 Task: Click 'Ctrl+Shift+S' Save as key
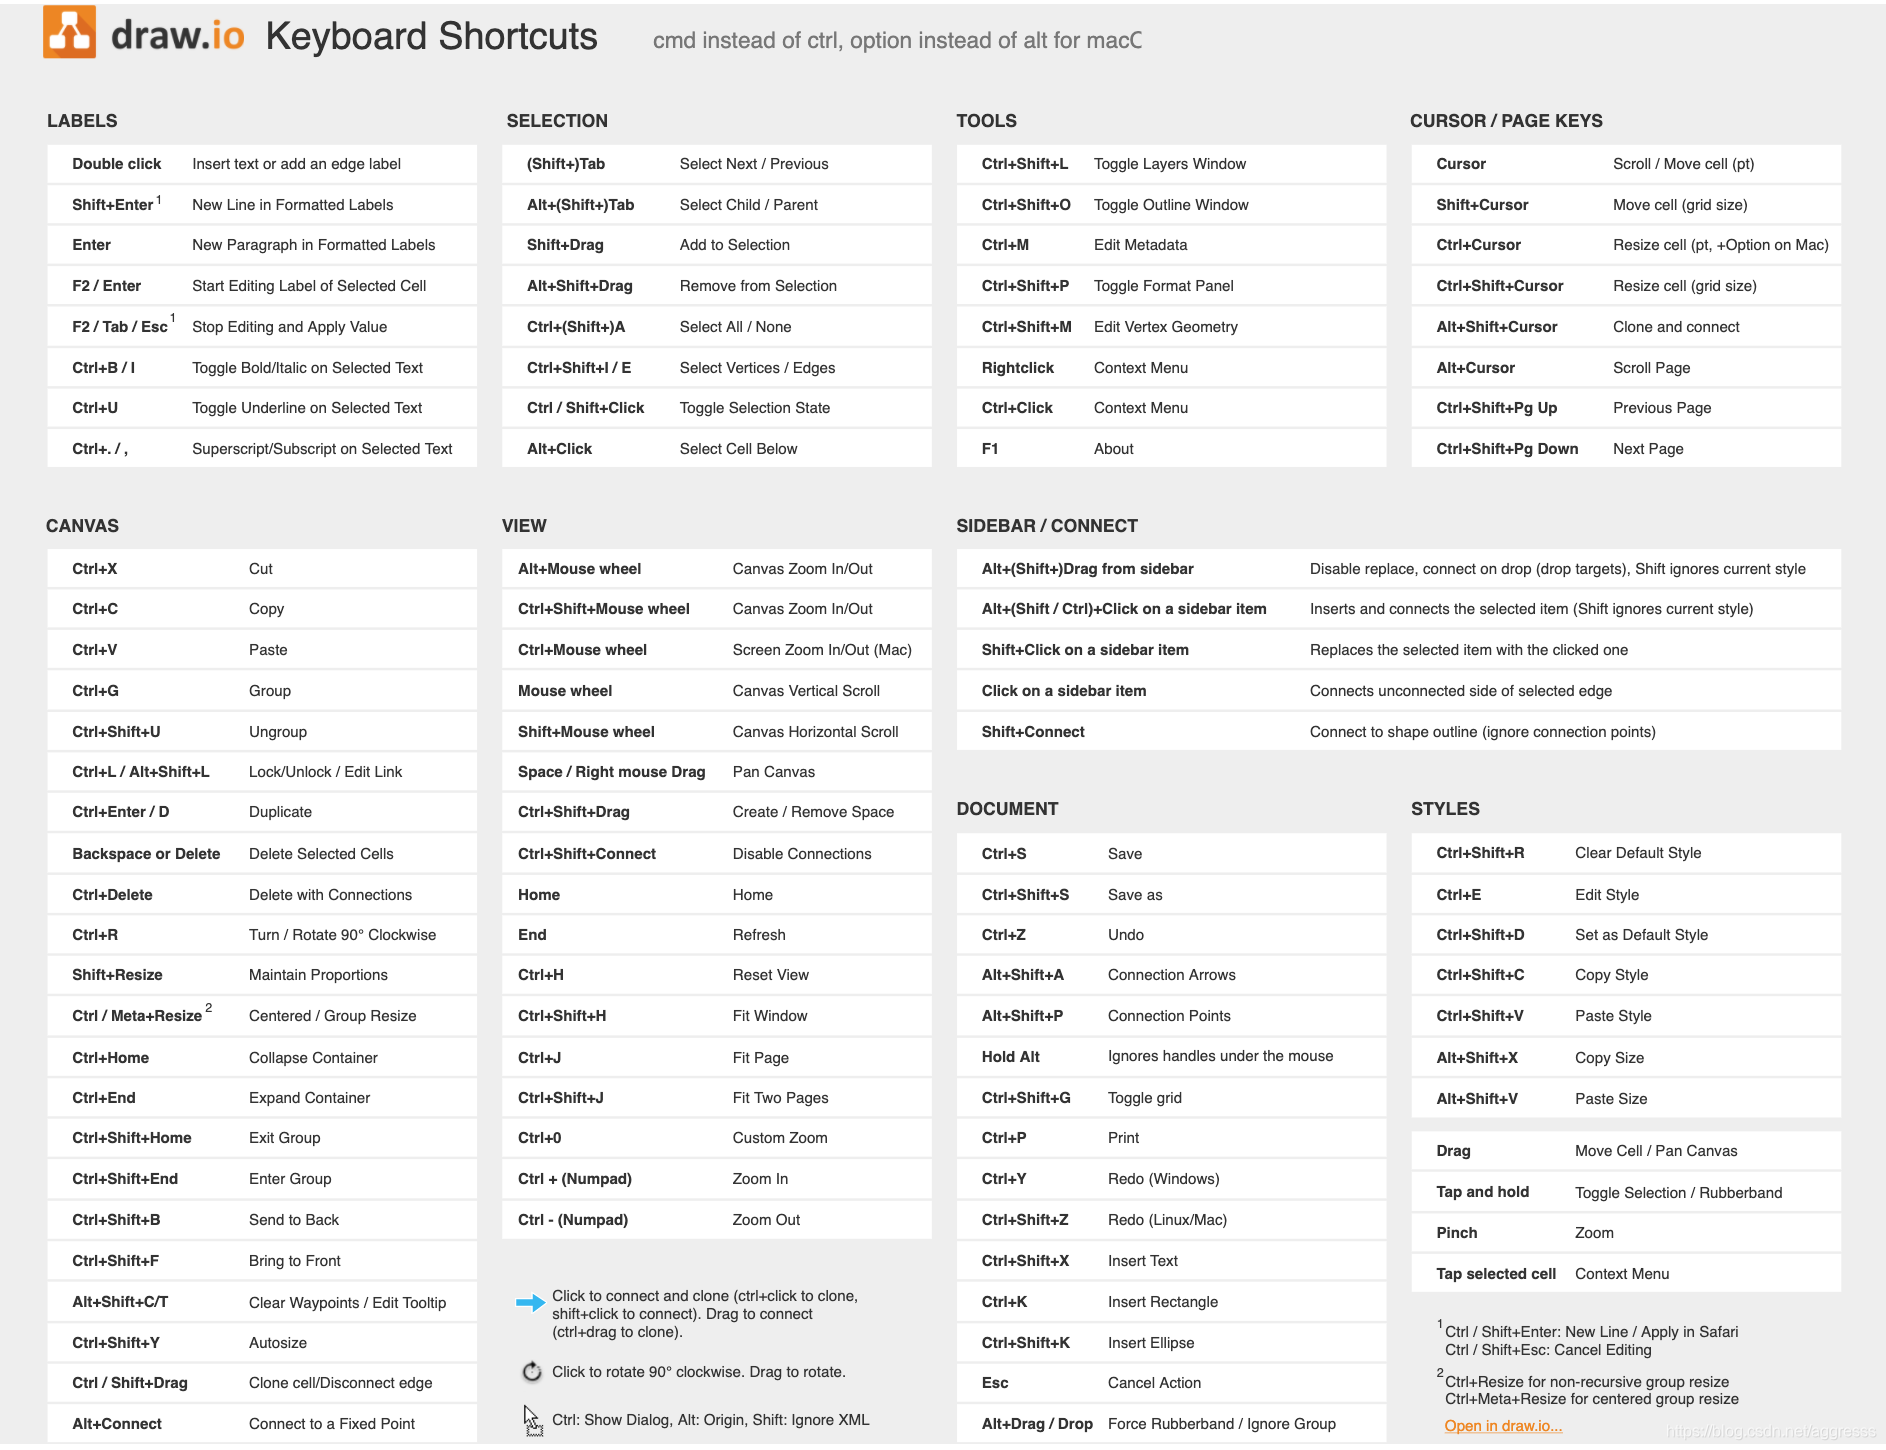[1025, 895]
